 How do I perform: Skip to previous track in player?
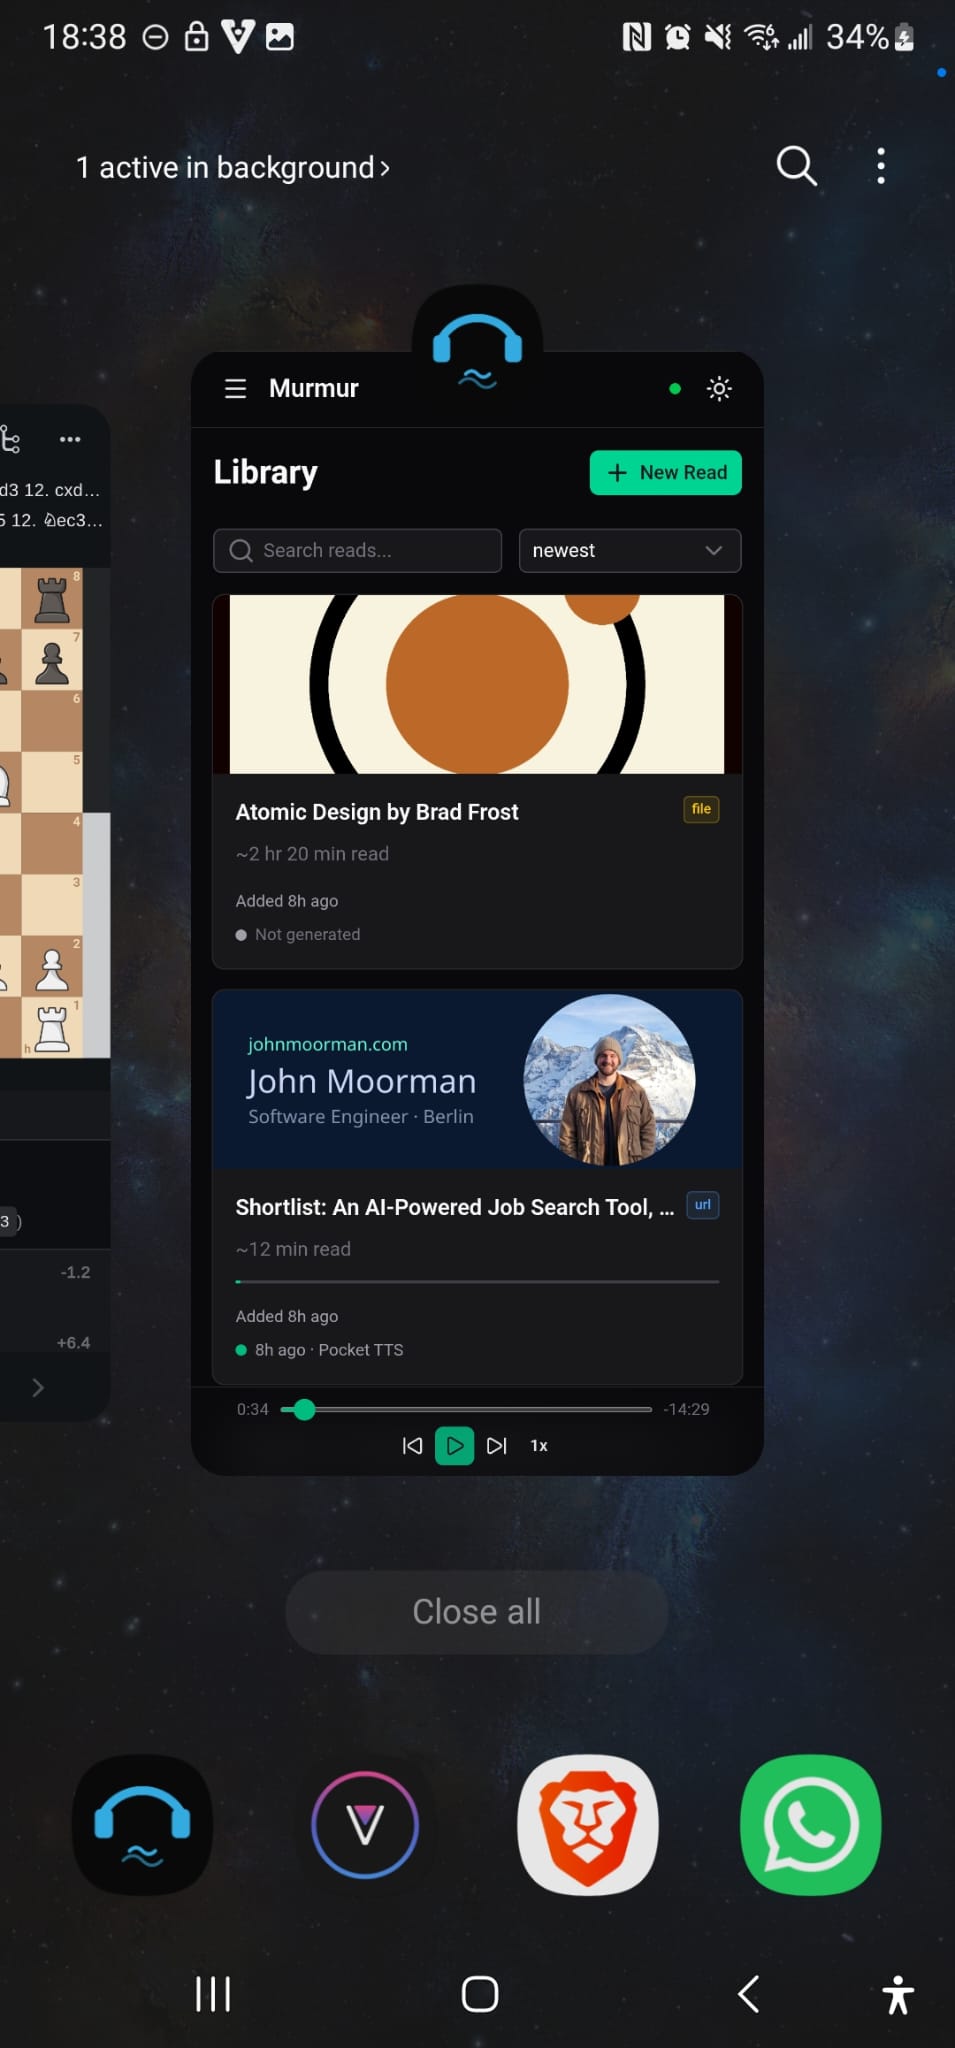[412, 1446]
